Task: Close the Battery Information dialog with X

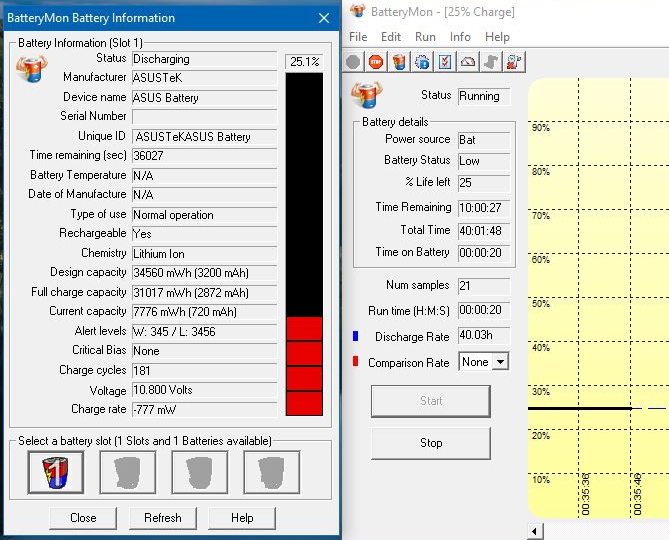Action: pyautogui.click(x=324, y=18)
